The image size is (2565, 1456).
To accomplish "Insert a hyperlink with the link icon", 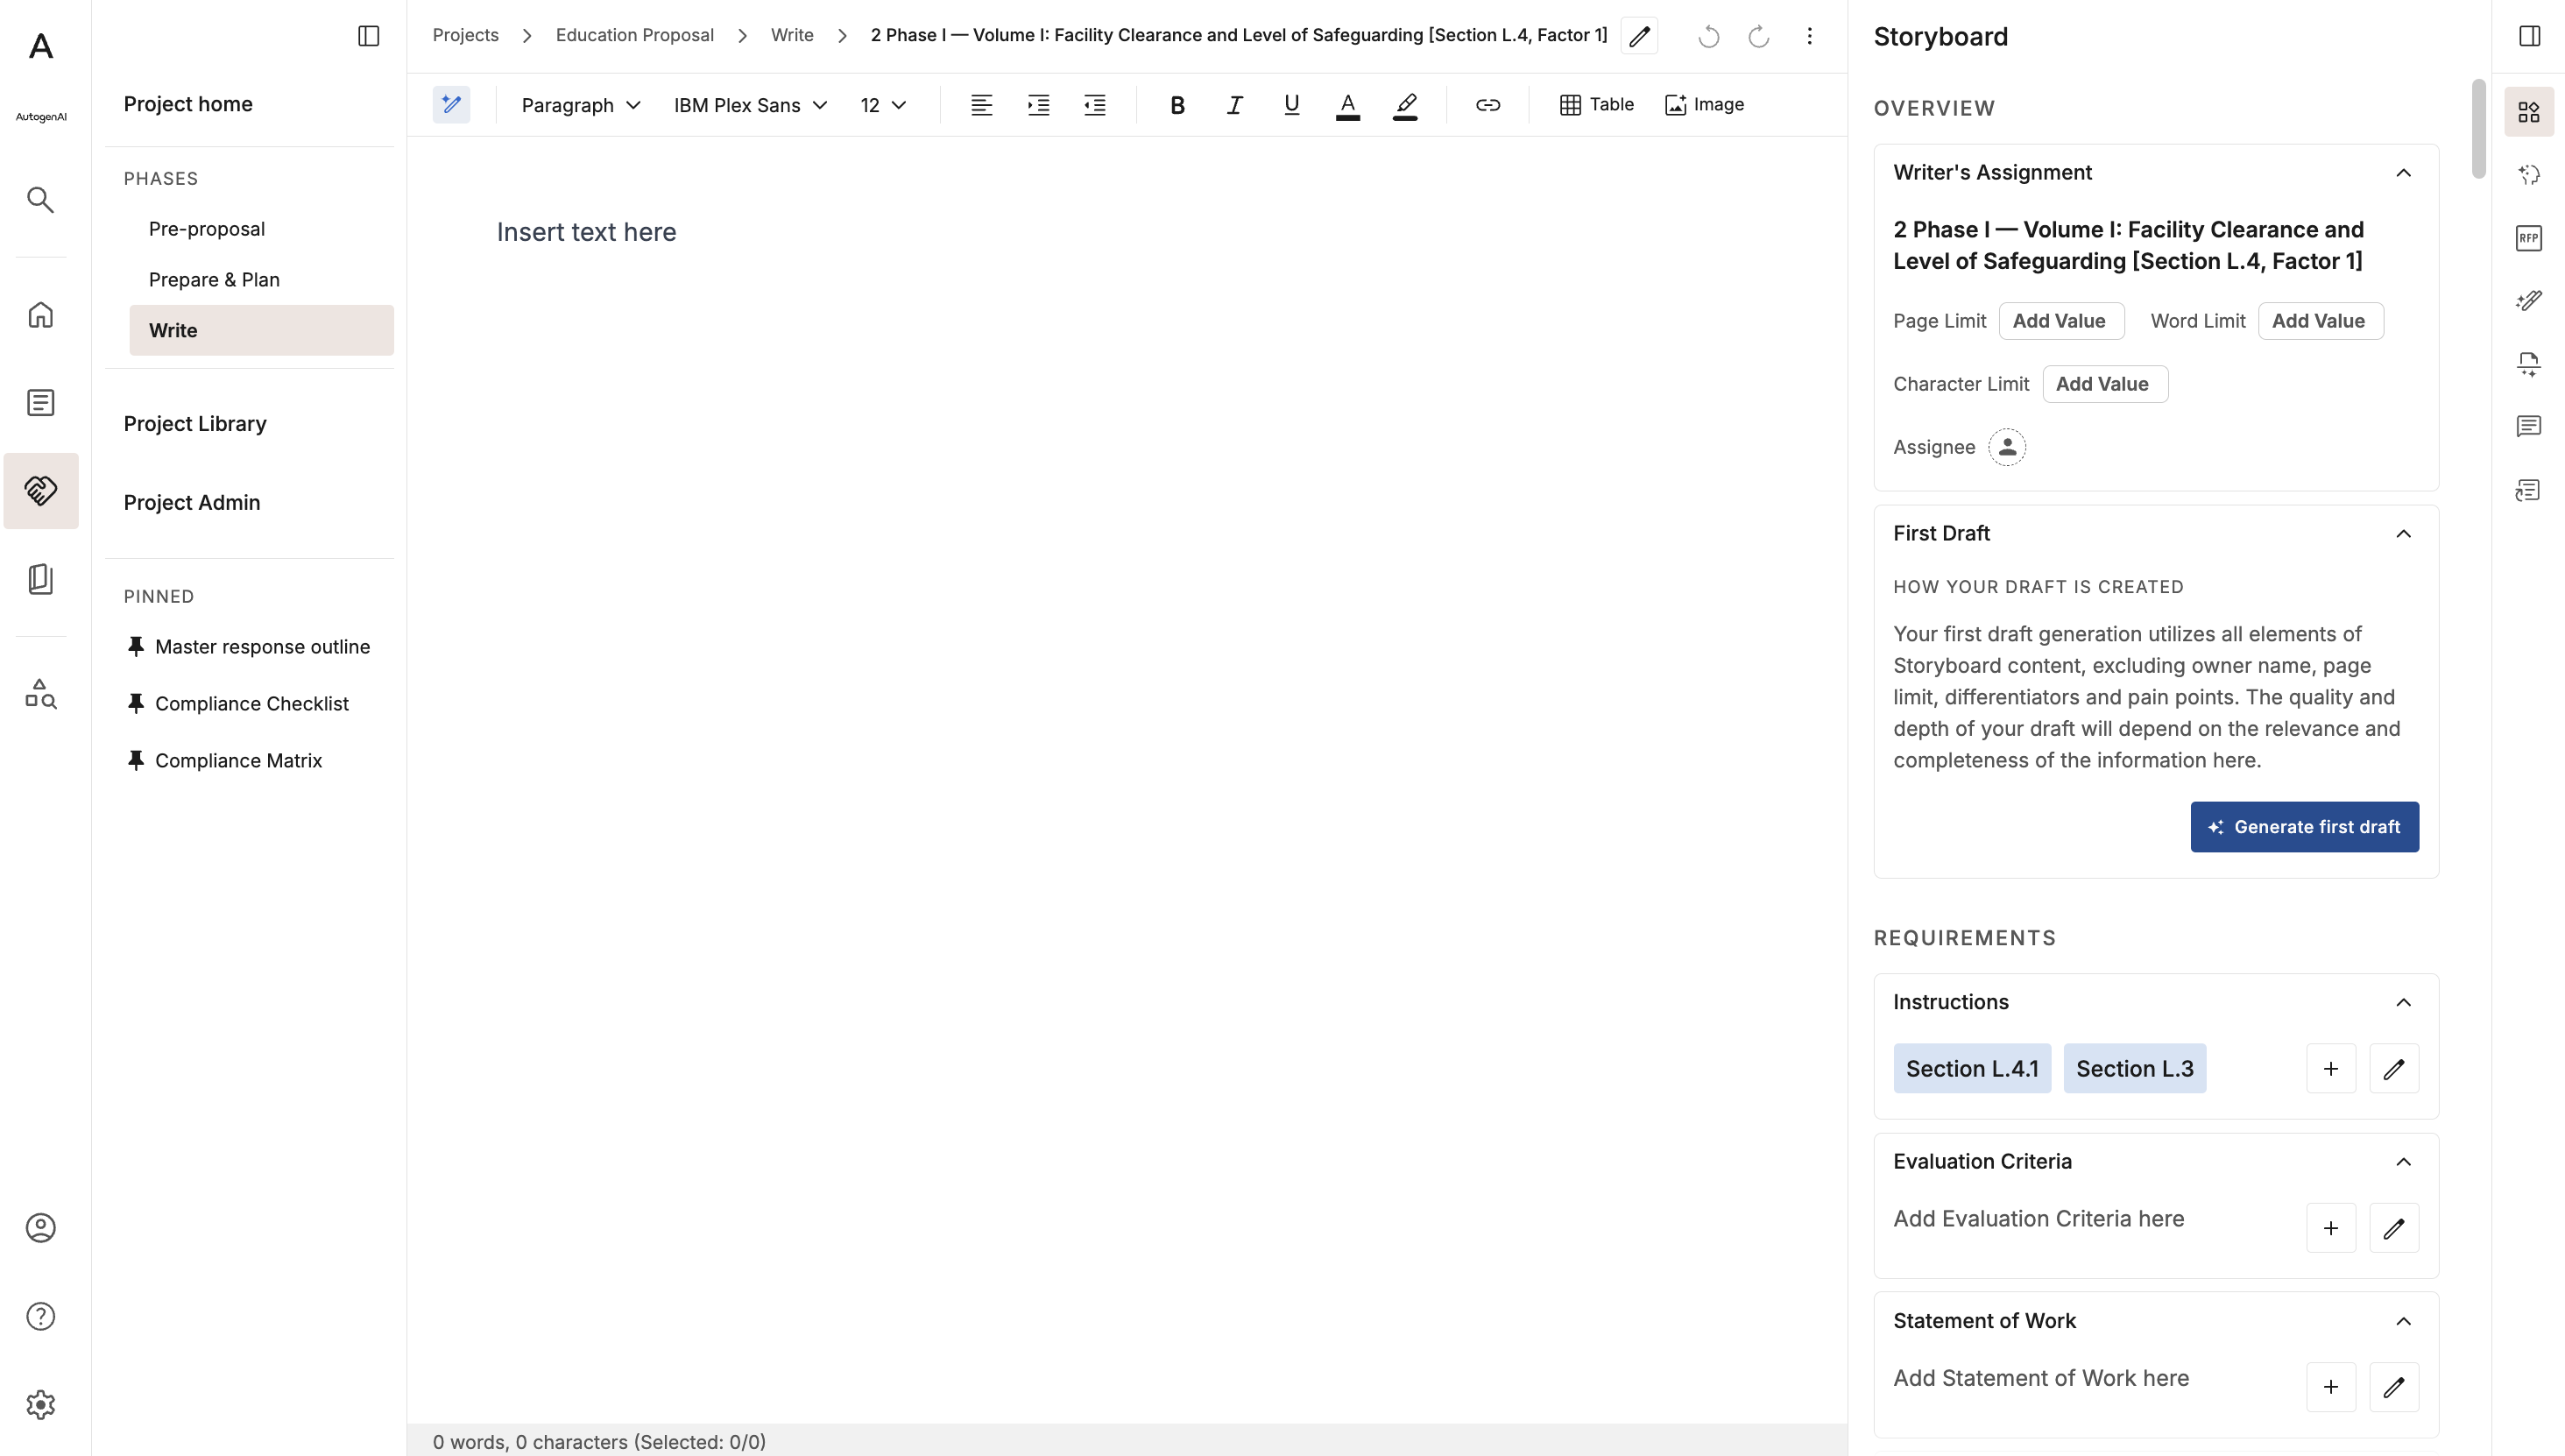I will [x=1487, y=105].
